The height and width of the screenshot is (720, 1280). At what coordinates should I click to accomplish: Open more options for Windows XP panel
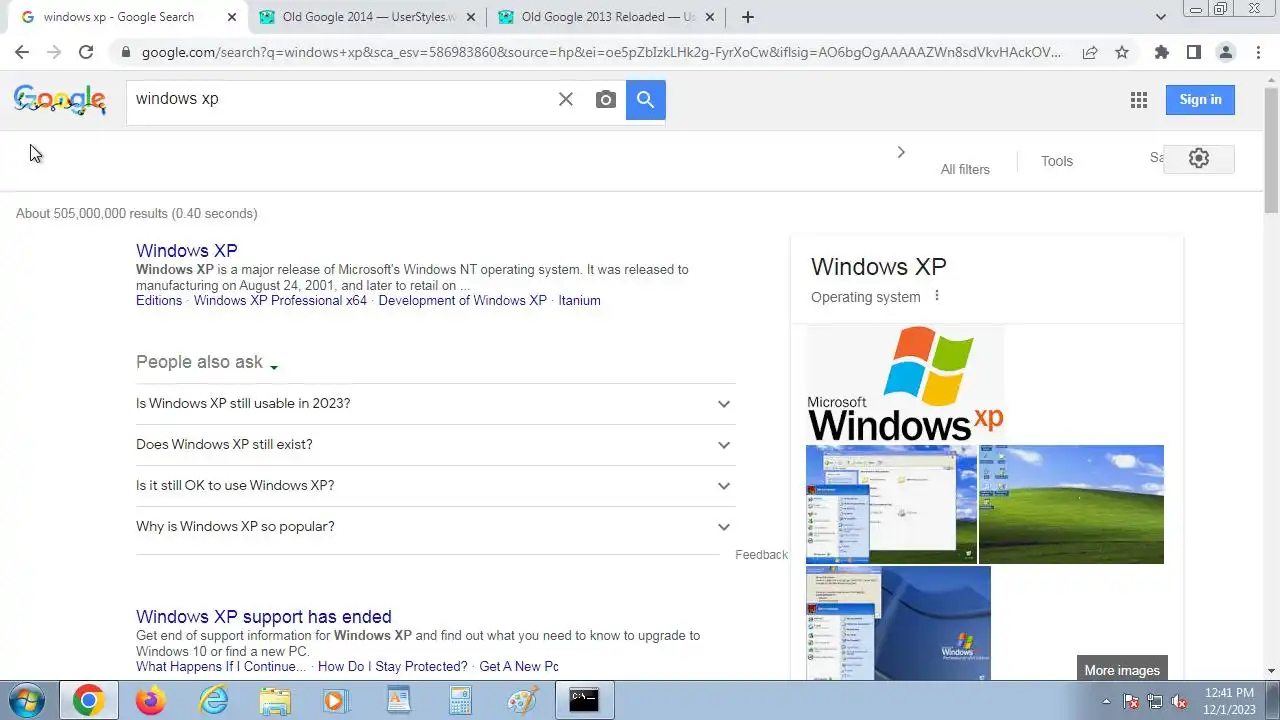937,296
